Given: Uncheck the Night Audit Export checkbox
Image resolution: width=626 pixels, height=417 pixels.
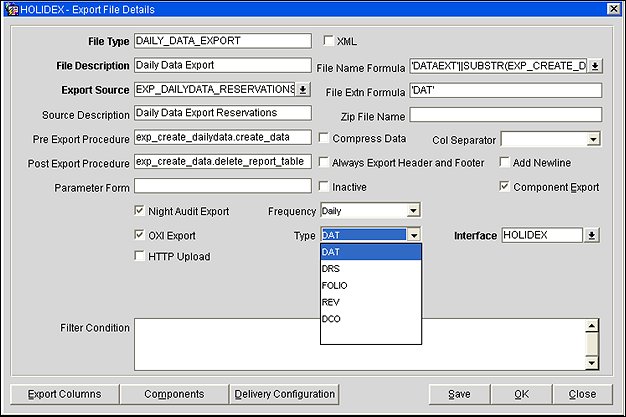Looking at the screenshot, I should [139, 211].
